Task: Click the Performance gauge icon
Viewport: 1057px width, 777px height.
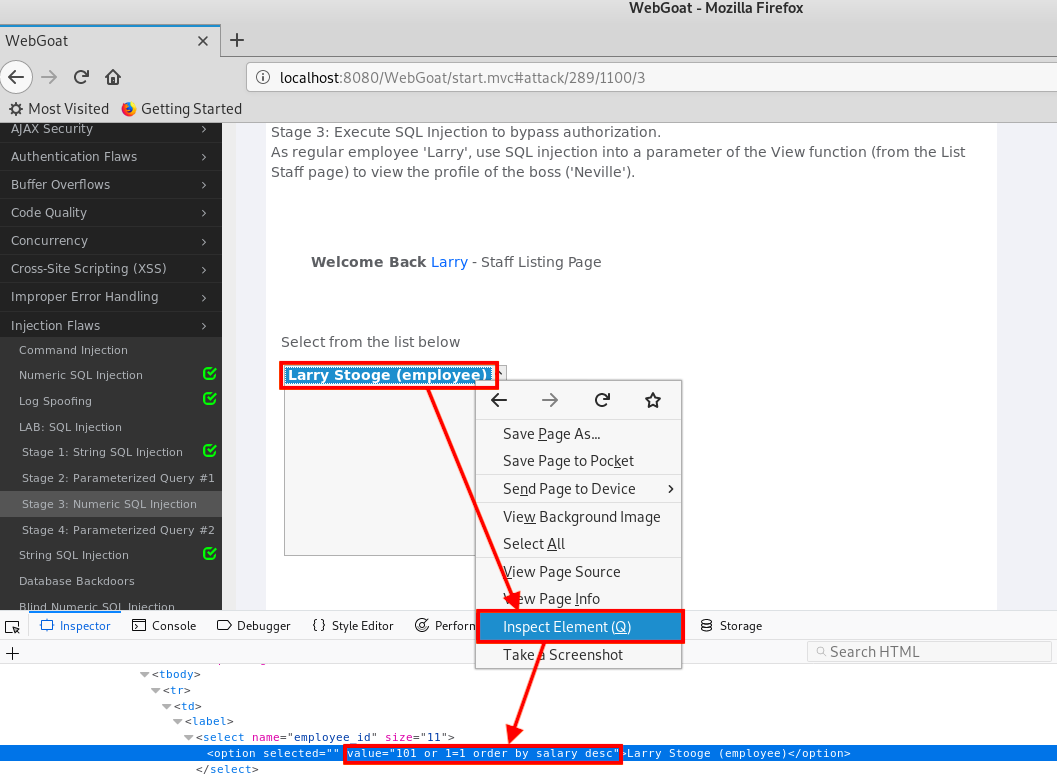Action: (x=422, y=625)
